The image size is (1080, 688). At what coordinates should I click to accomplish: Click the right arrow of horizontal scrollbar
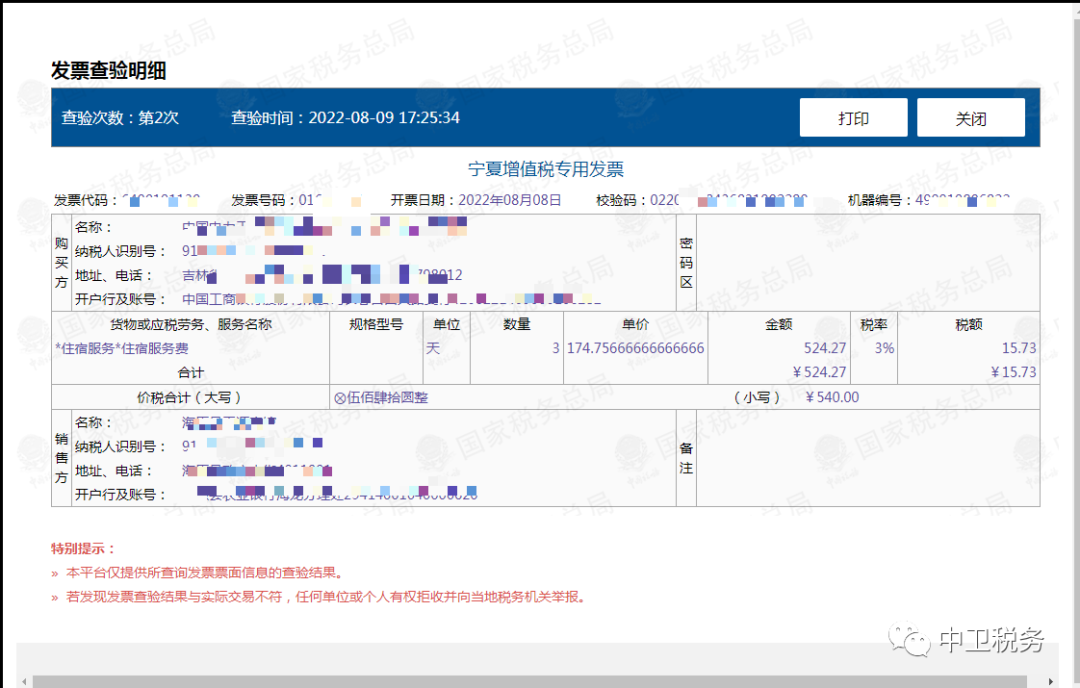click(x=1050, y=682)
